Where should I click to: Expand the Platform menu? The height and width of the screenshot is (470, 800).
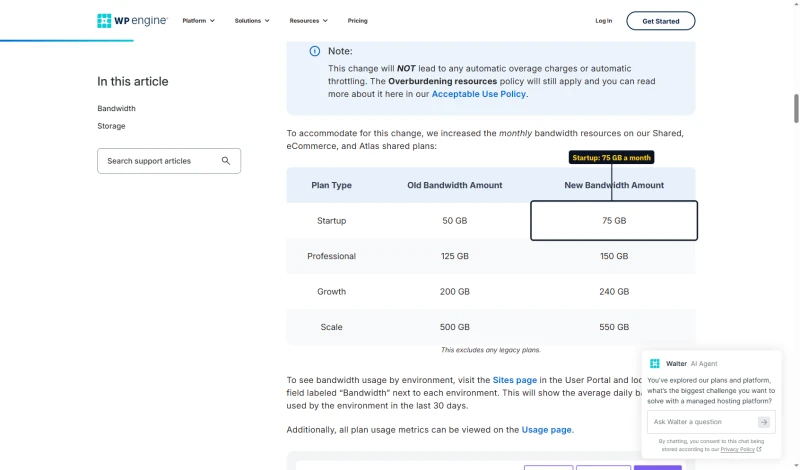click(198, 21)
